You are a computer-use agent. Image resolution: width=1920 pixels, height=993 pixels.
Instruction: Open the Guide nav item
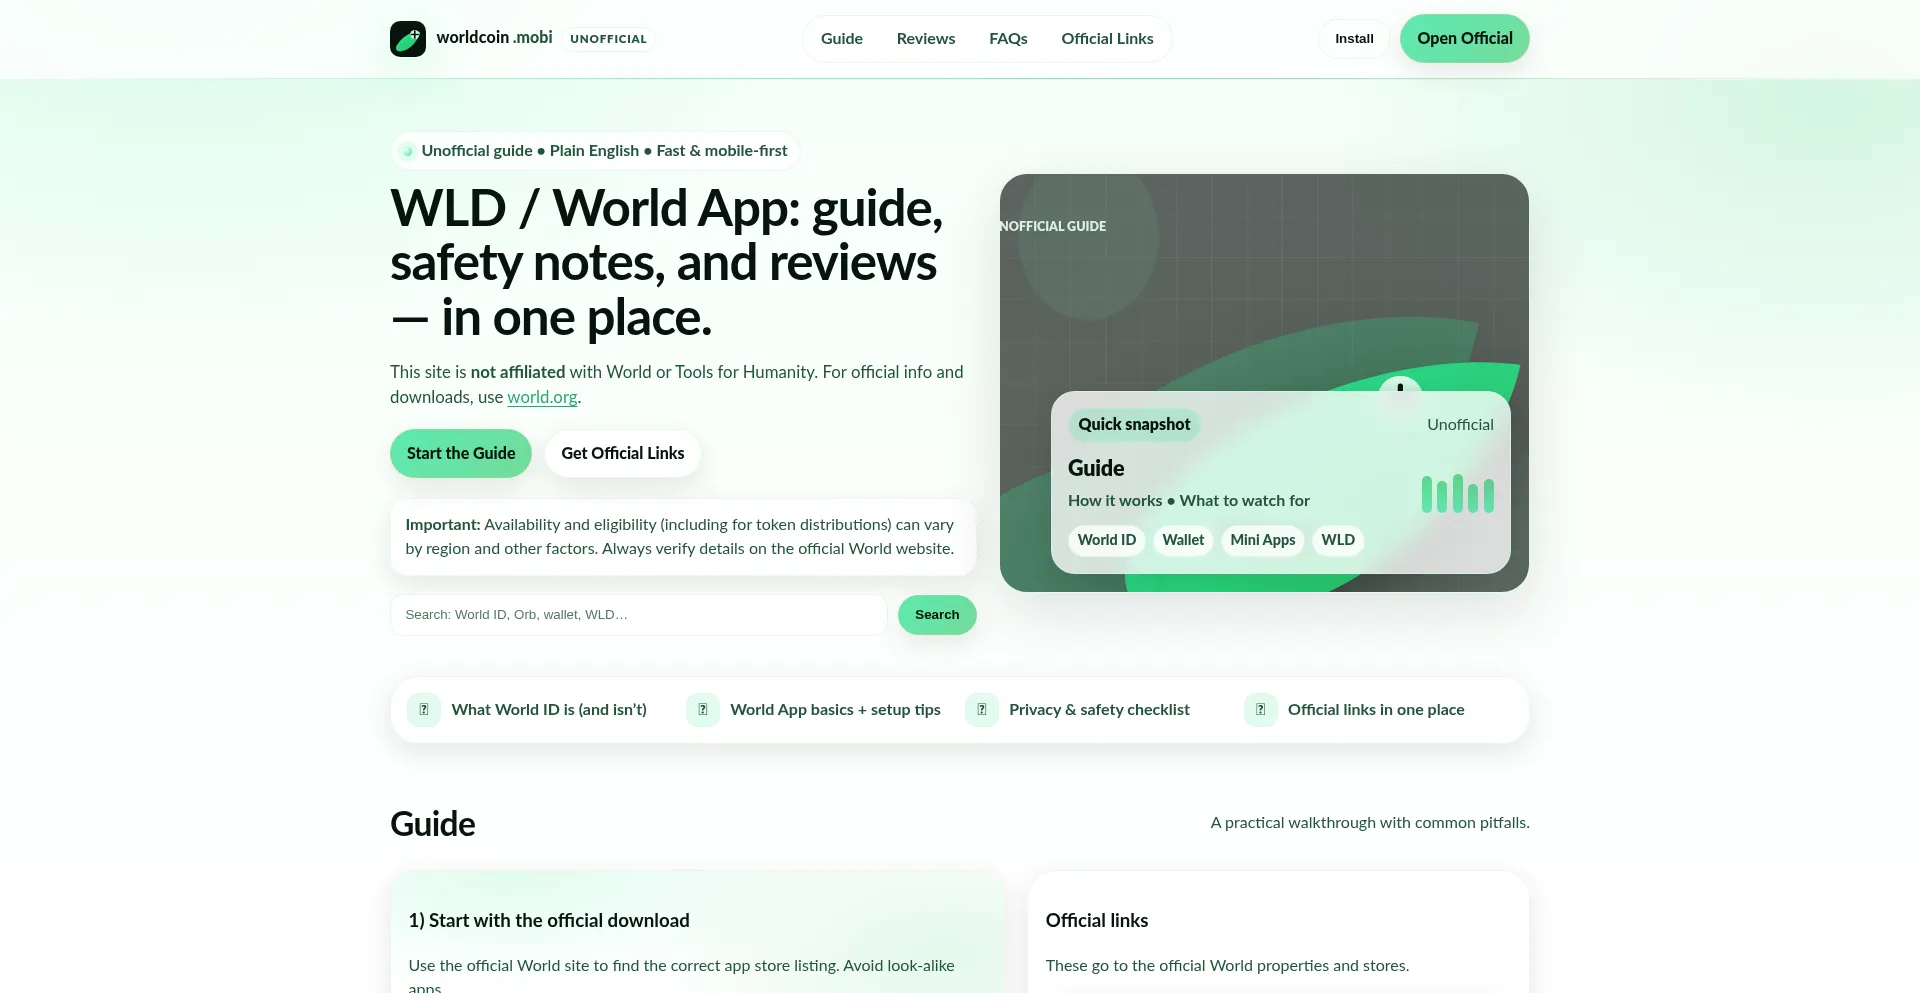(842, 39)
